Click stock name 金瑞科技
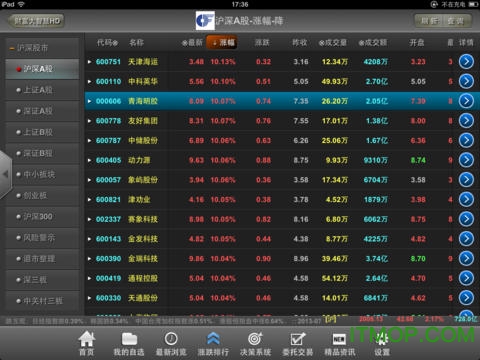 143,259
